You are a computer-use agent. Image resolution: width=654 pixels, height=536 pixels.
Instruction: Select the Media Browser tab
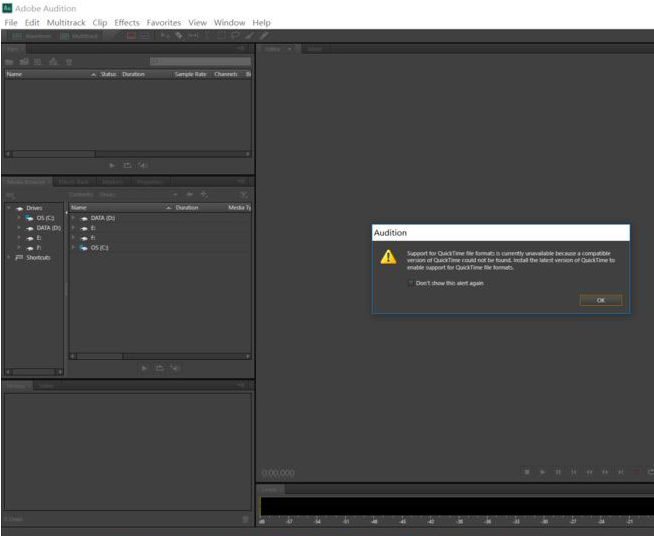[x=26, y=182]
